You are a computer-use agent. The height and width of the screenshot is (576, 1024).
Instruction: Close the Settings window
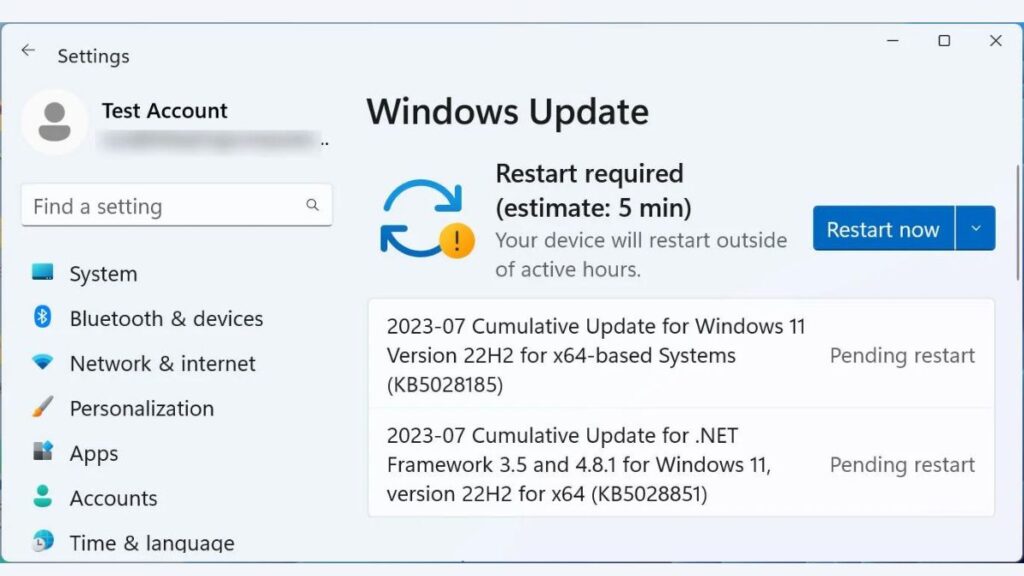point(995,40)
